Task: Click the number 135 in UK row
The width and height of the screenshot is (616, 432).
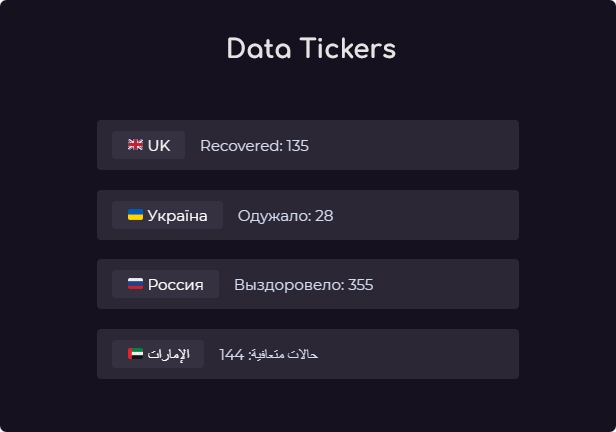Action: [x=297, y=146]
